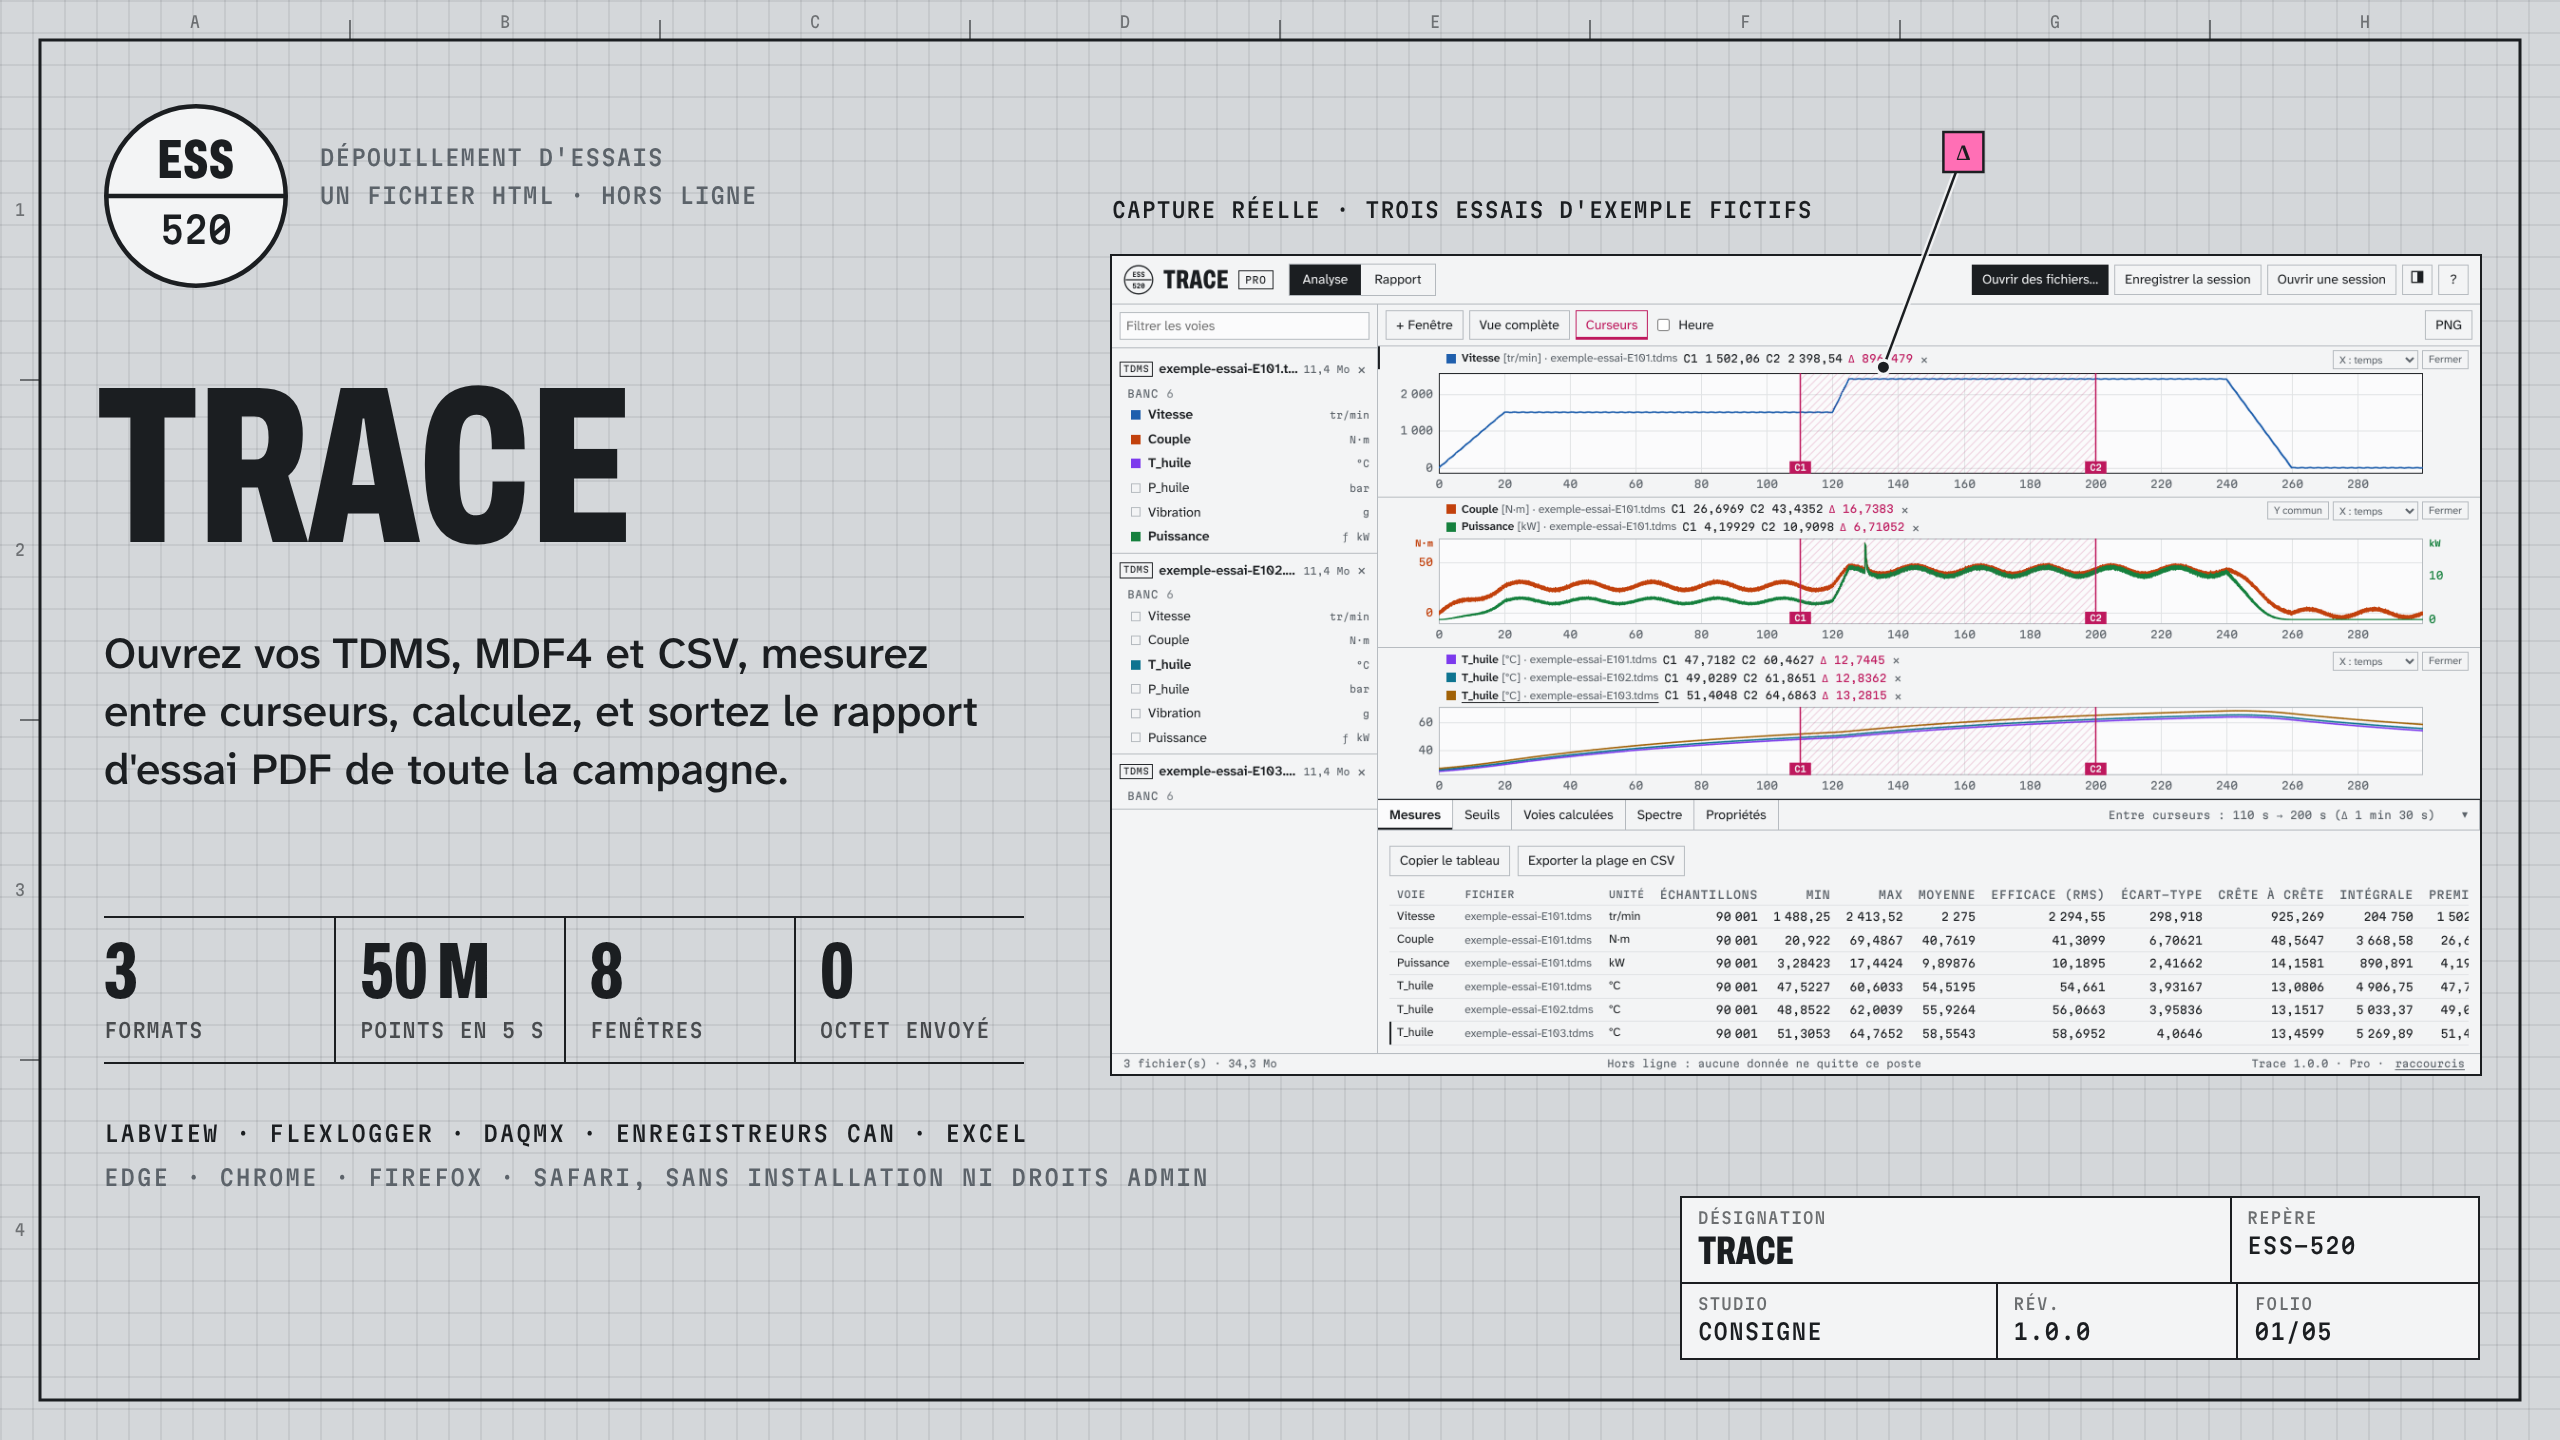Viewport: 2560px width, 1440px height.
Task: Open help with the question mark button
Action: [2453, 279]
